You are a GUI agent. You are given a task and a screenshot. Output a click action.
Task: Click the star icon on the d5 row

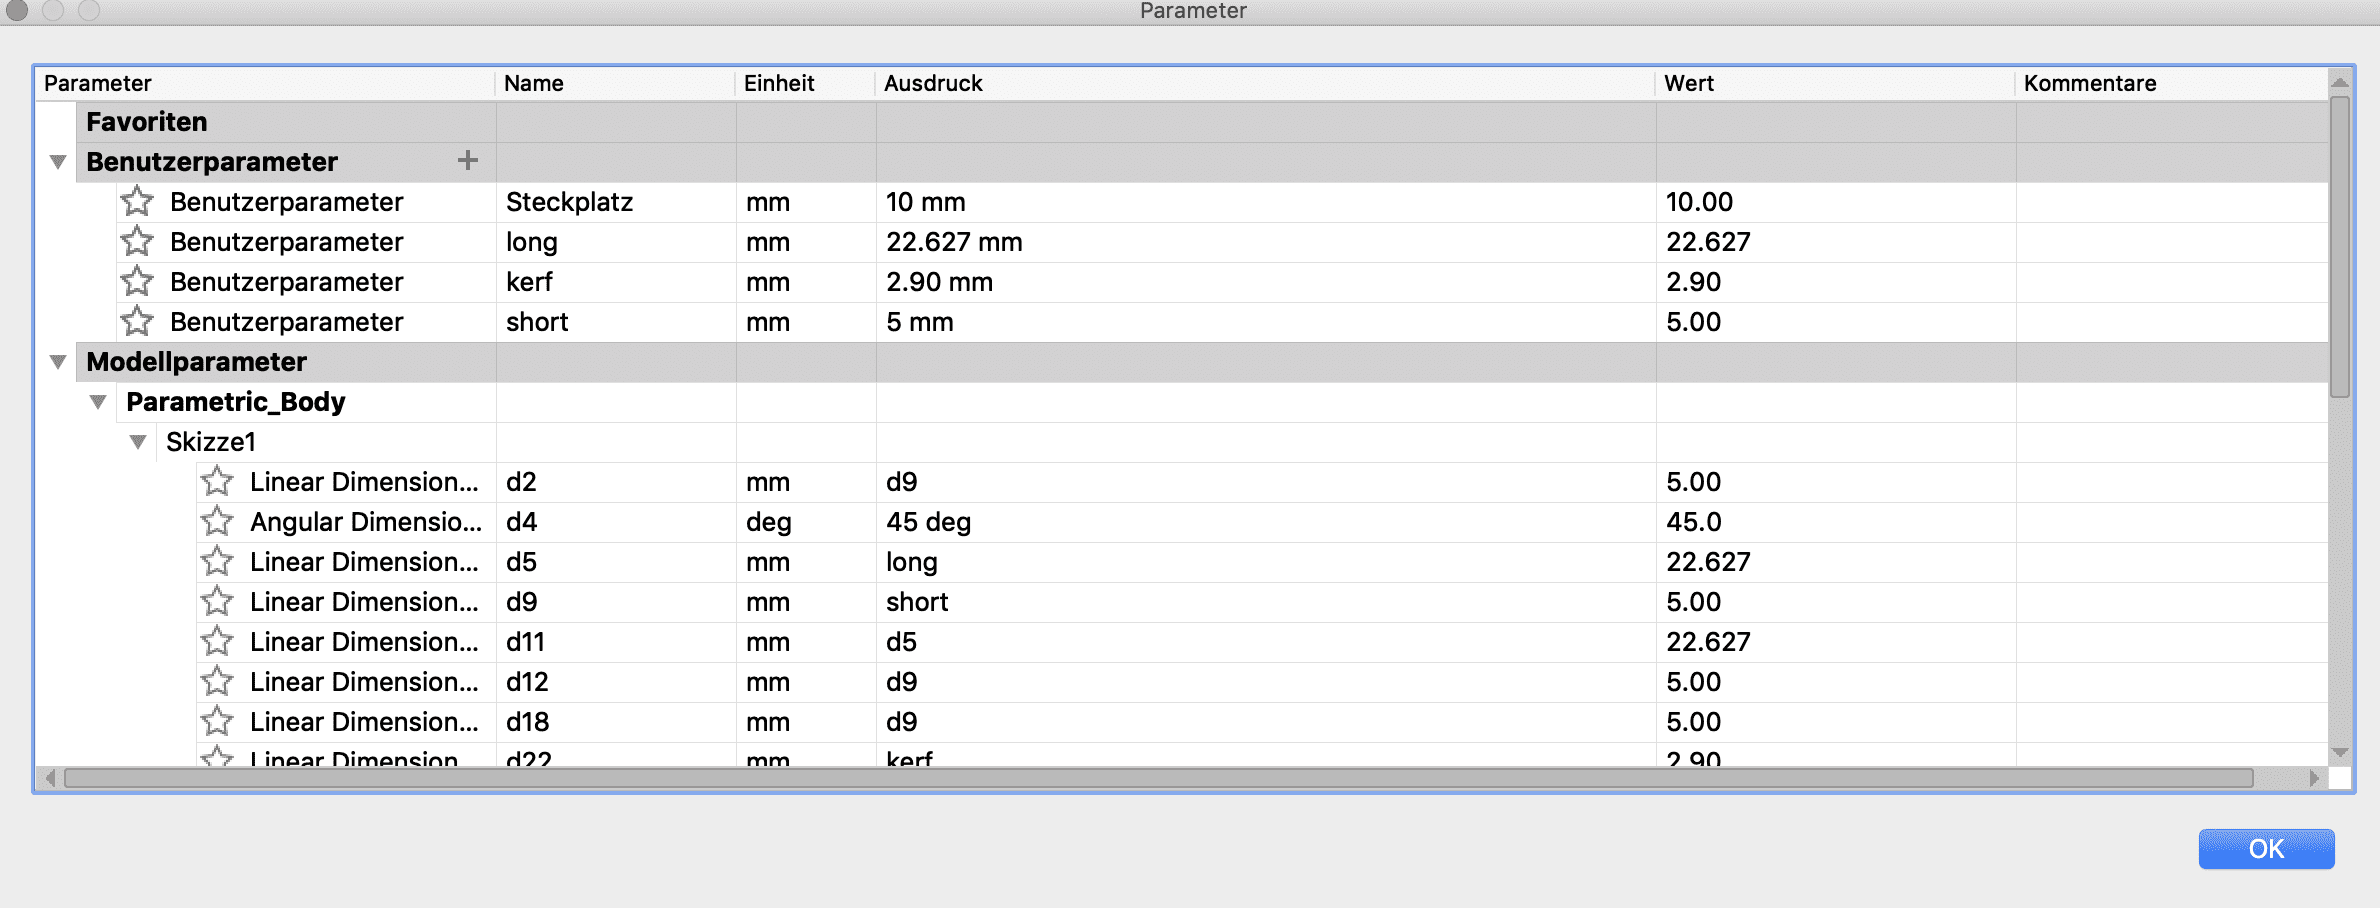[x=217, y=562]
